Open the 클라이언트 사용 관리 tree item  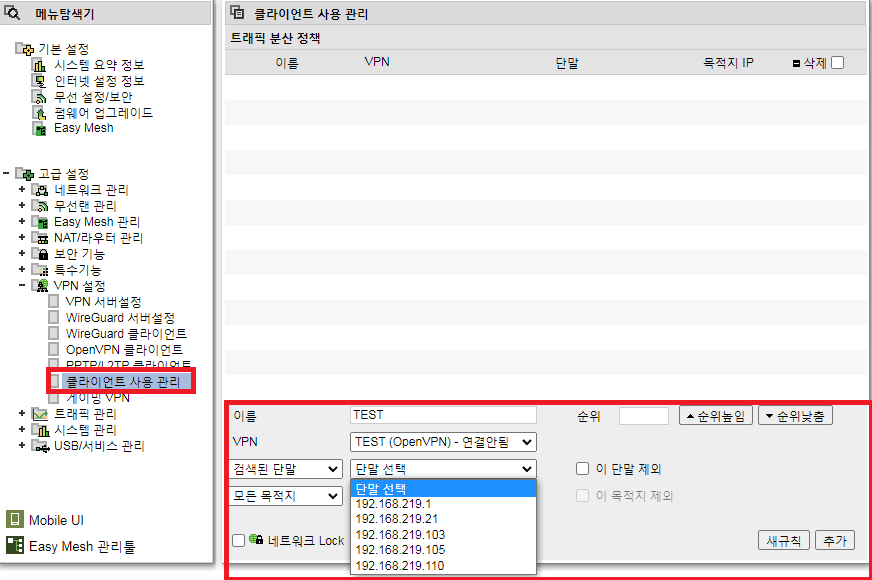tap(123, 382)
